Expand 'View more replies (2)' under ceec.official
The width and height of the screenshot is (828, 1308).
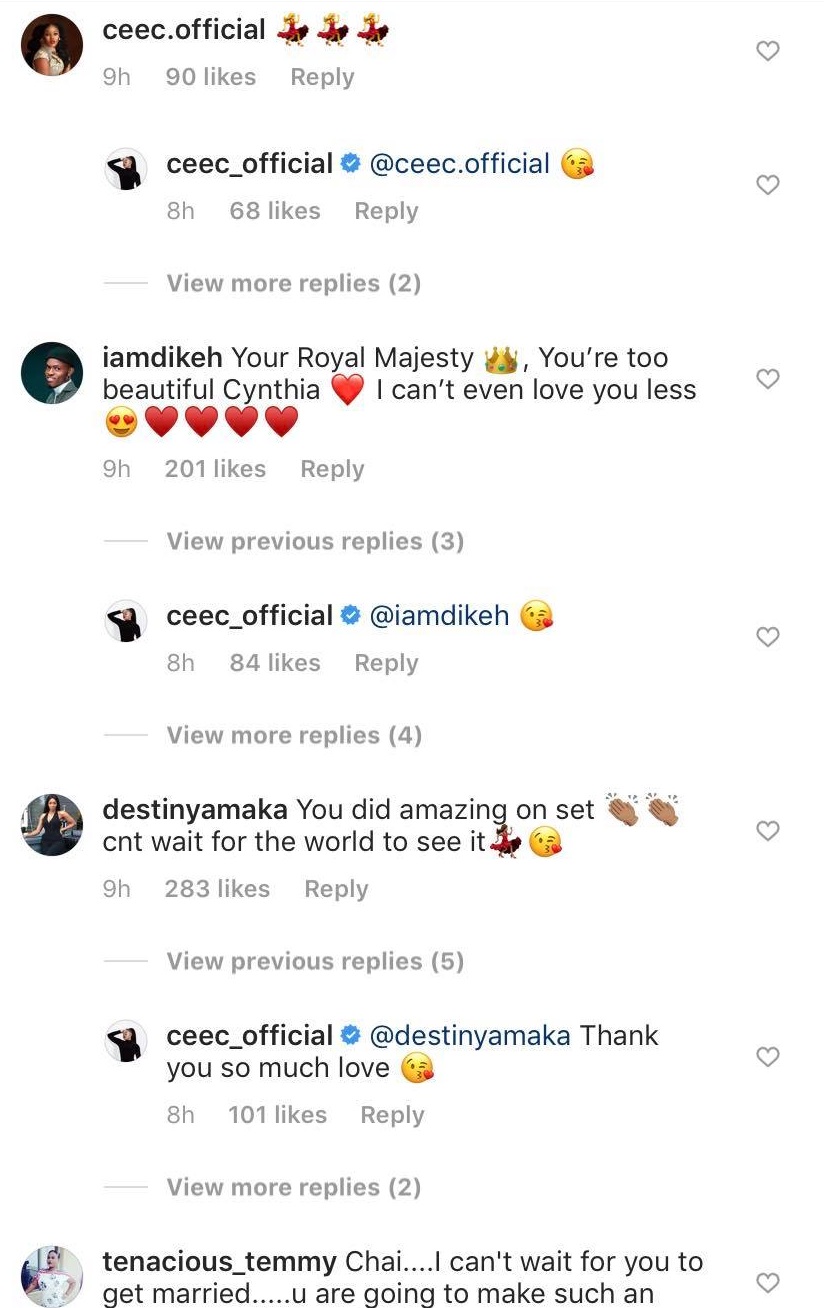(293, 284)
